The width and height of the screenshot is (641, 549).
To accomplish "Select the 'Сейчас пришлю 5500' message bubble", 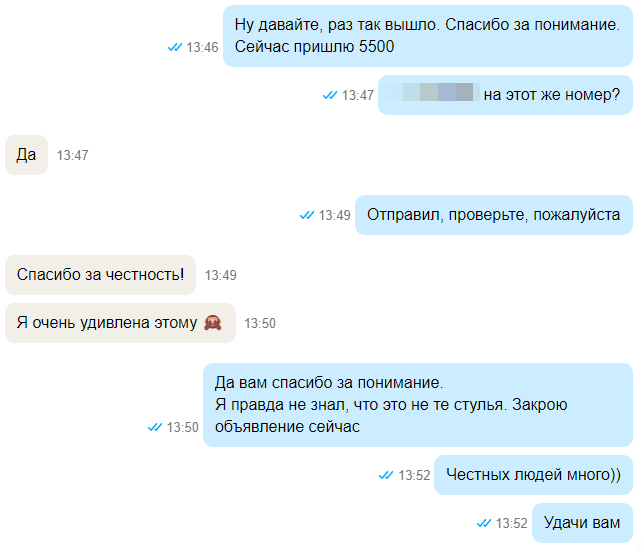I will [x=428, y=36].
